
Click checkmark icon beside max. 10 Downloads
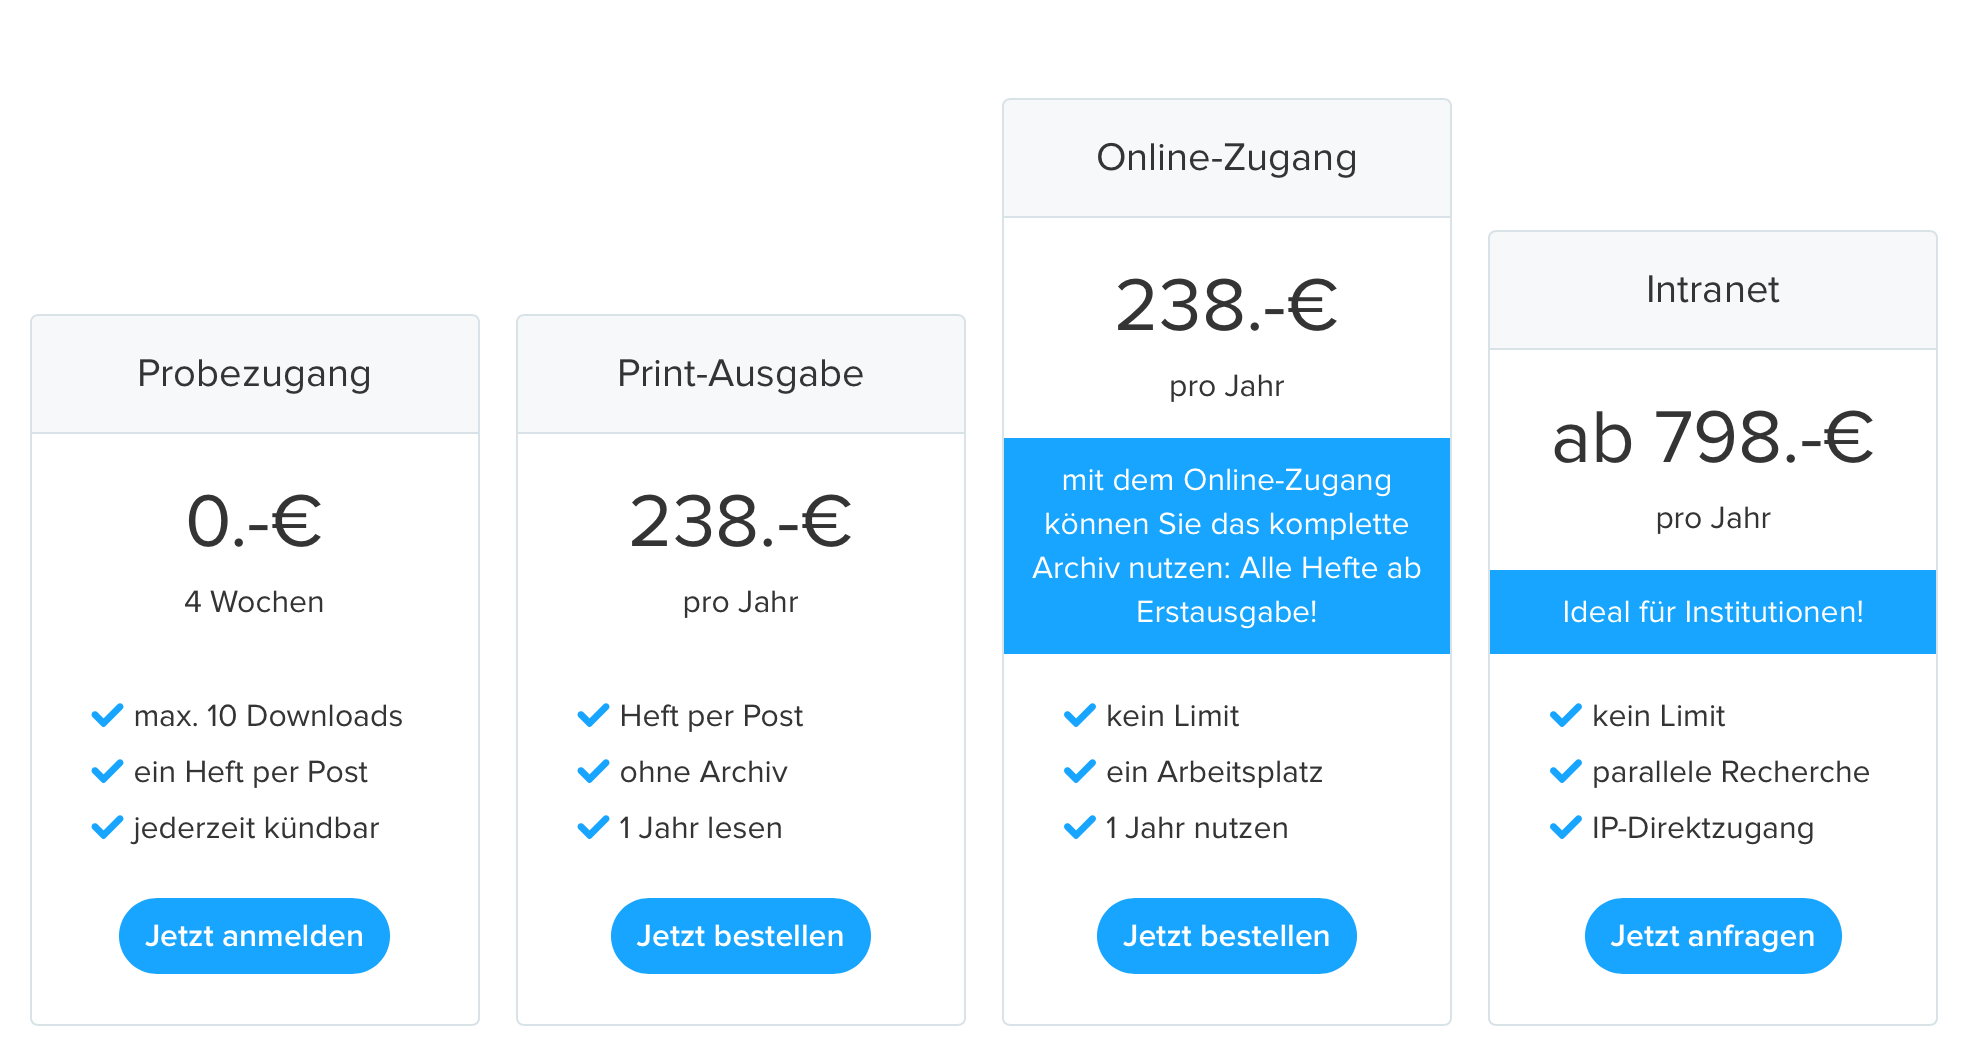[107, 716]
